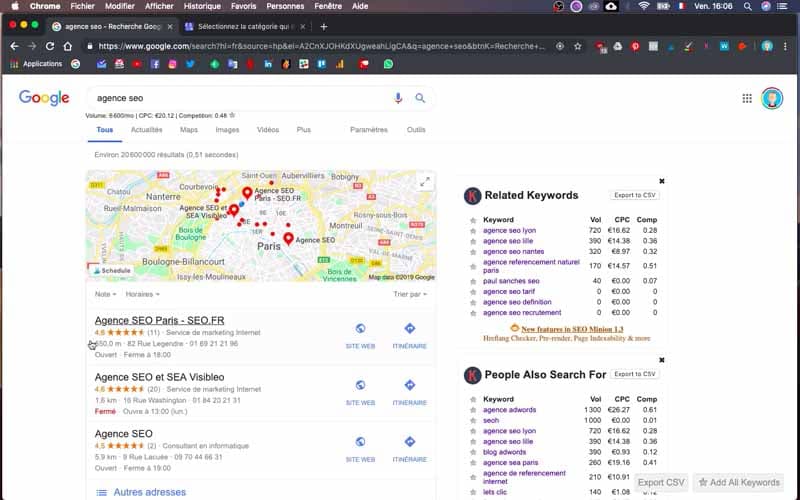Open the New features in SEO Minion link
This screenshot has width=800, height=500.
click(572, 329)
